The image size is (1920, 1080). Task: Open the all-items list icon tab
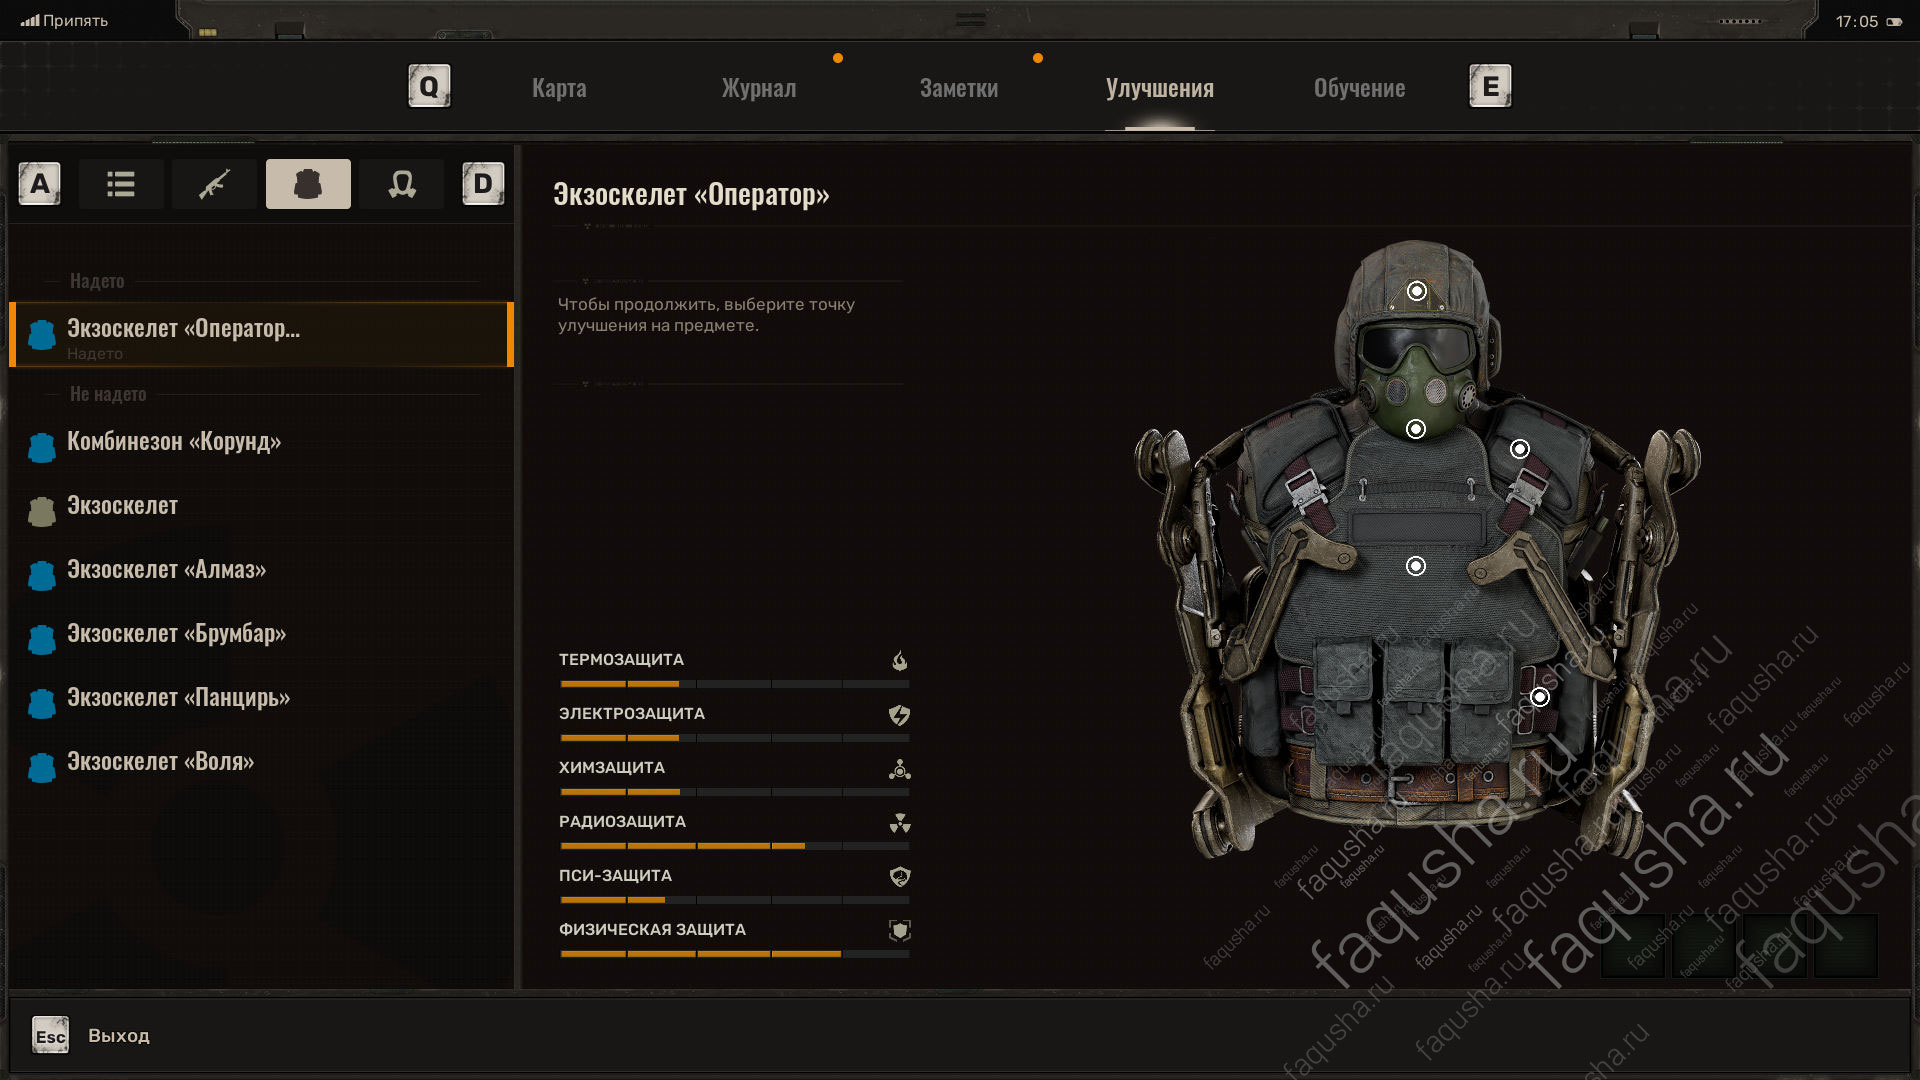[121, 184]
